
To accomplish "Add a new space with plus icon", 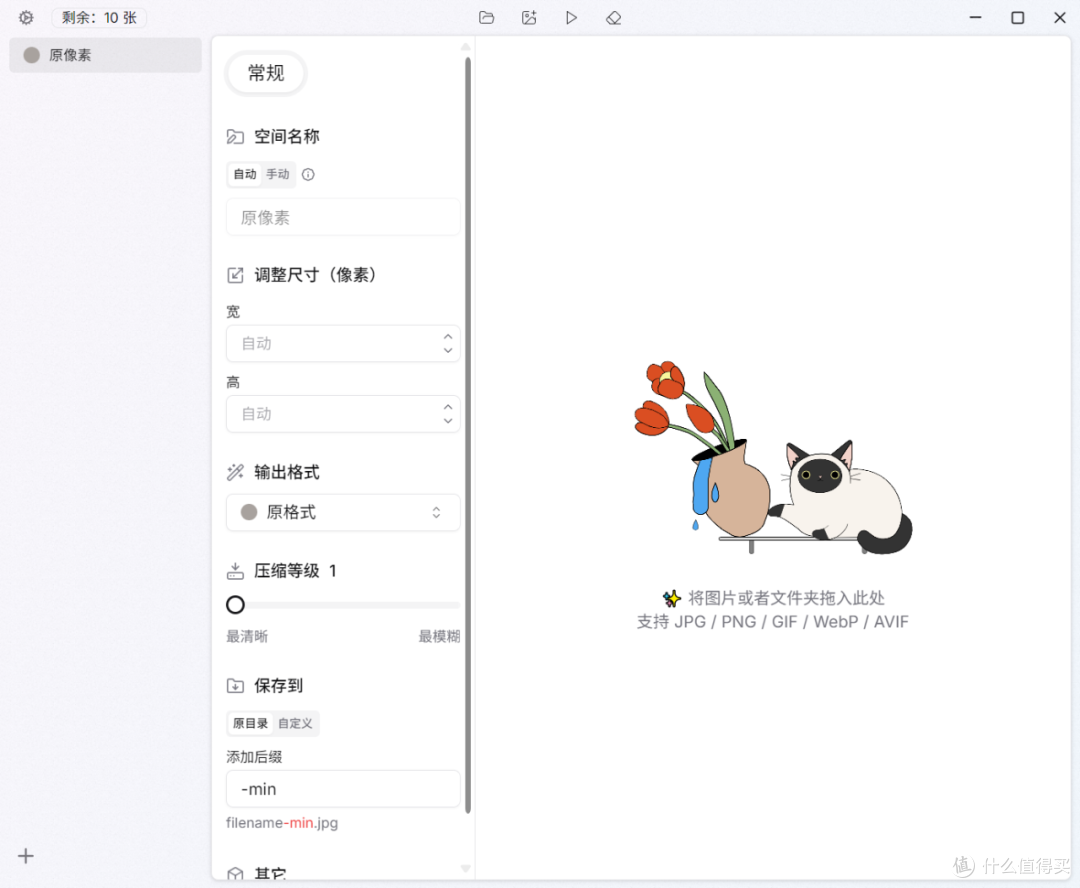I will tap(25, 856).
